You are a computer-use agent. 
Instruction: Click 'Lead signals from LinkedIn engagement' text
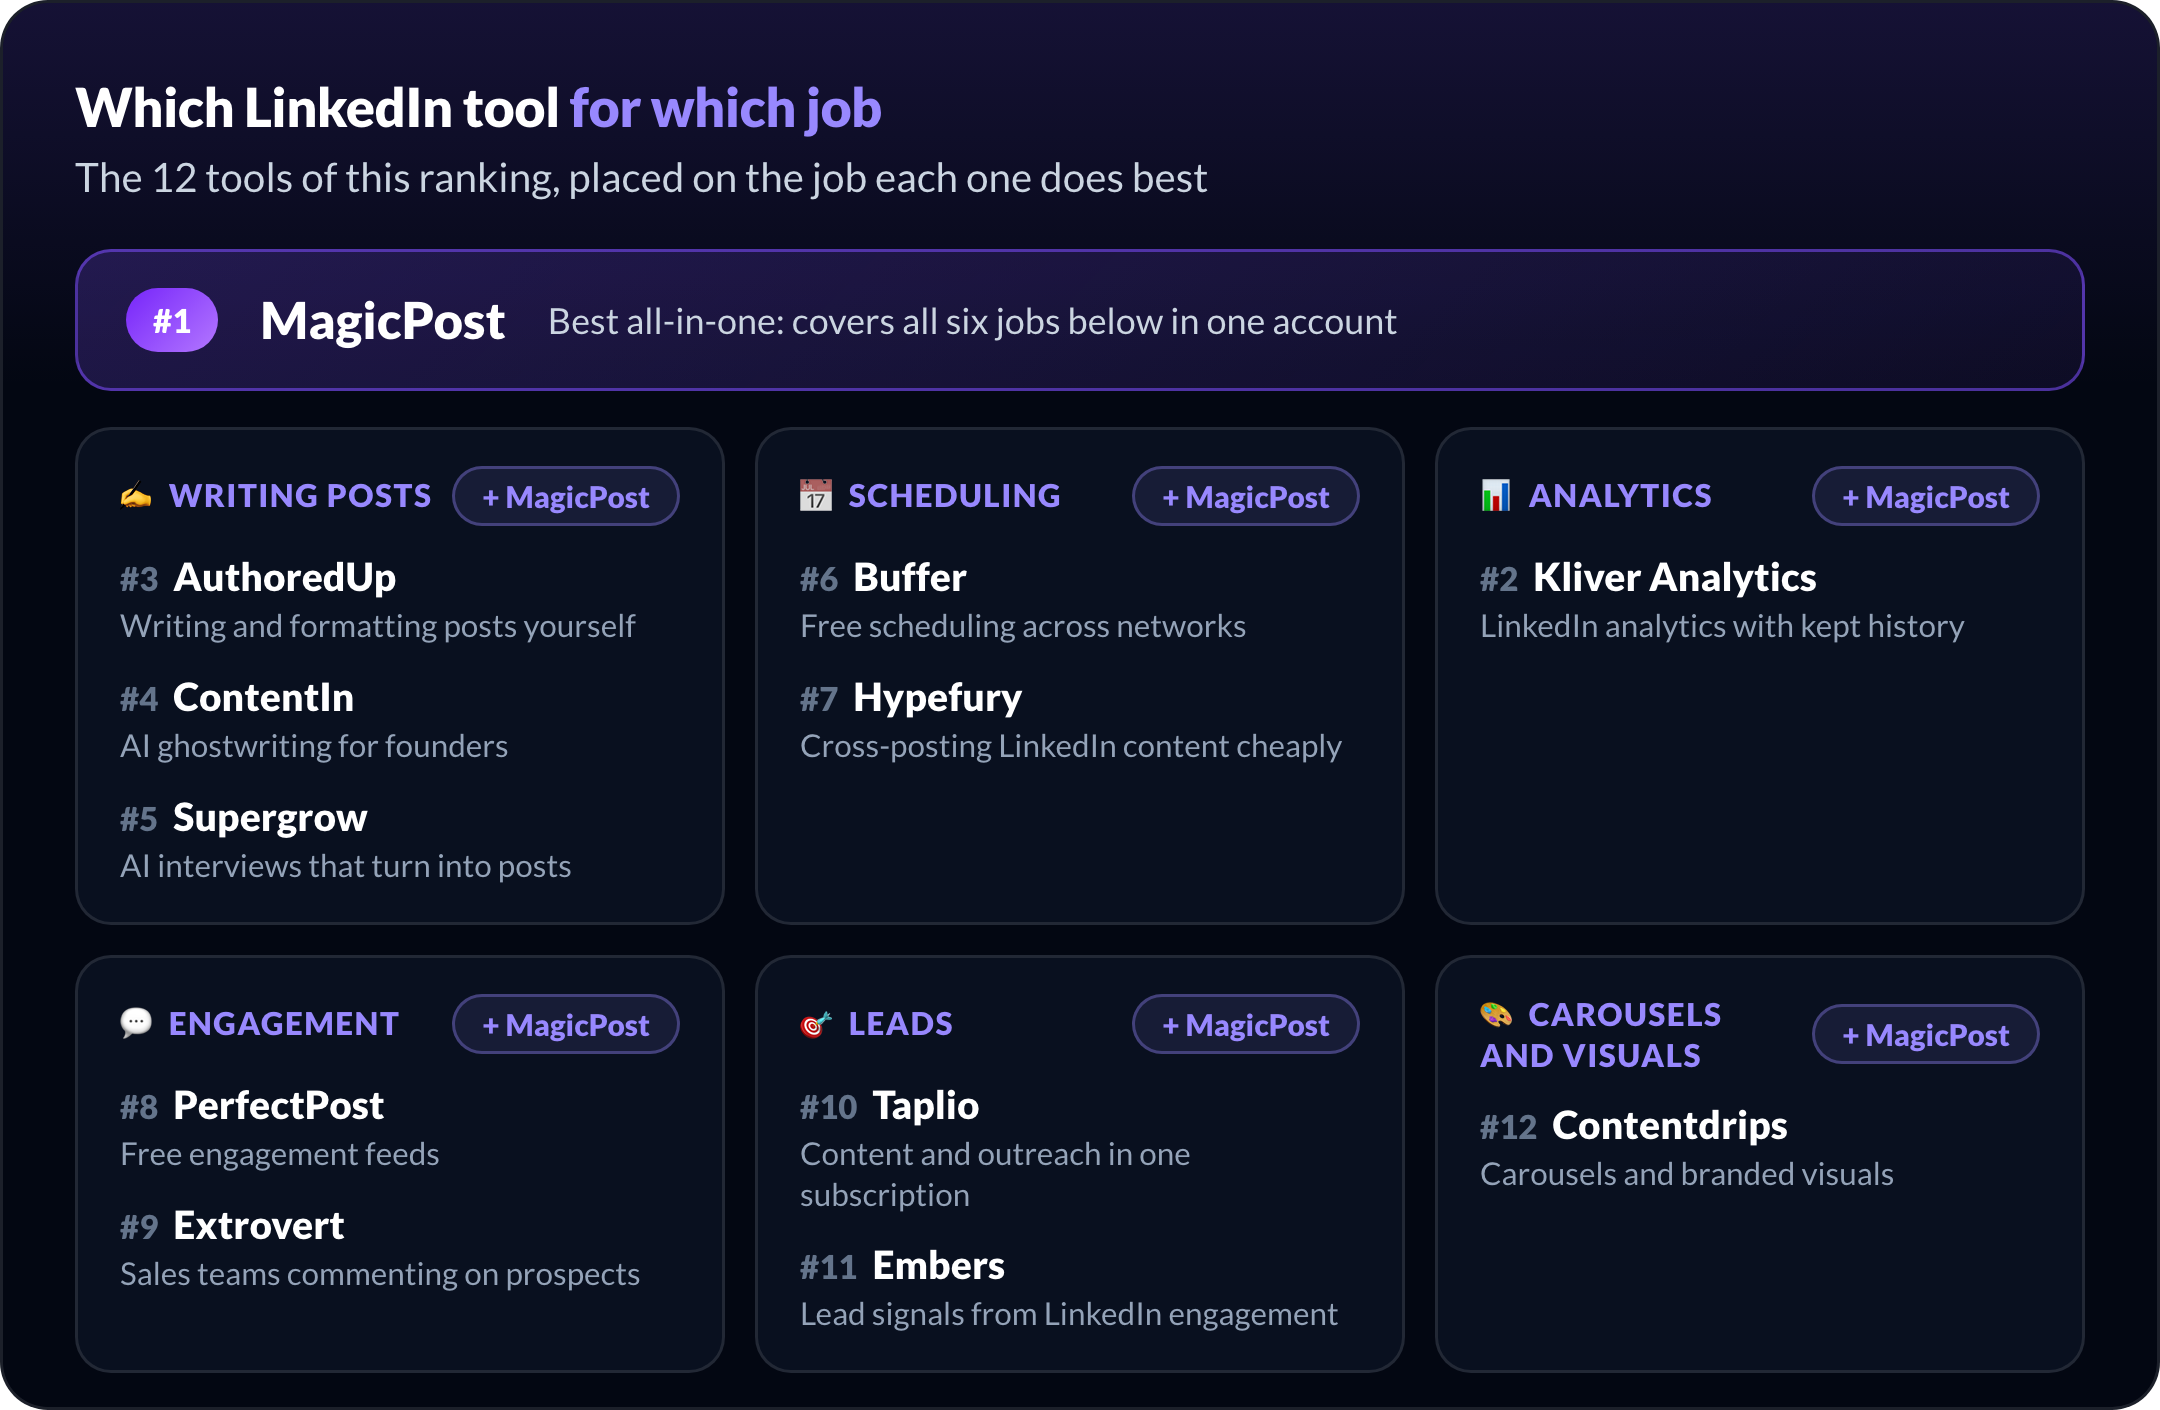[x=1069, y=1314]
